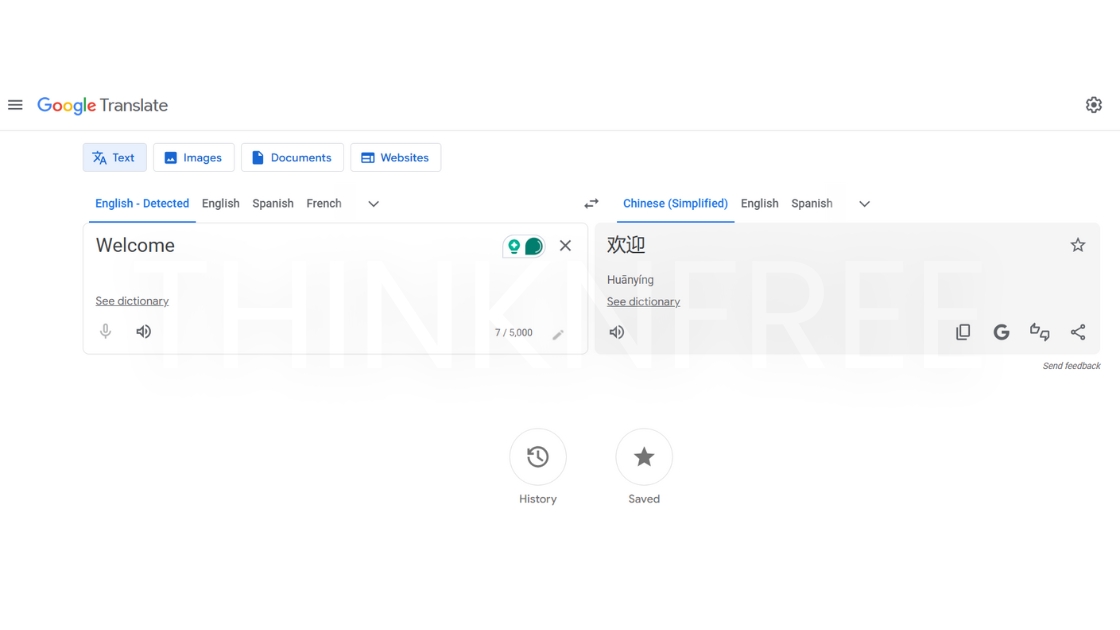Swap source and target languages
Screen dimensions: 1120x630
tap(591, 204)
